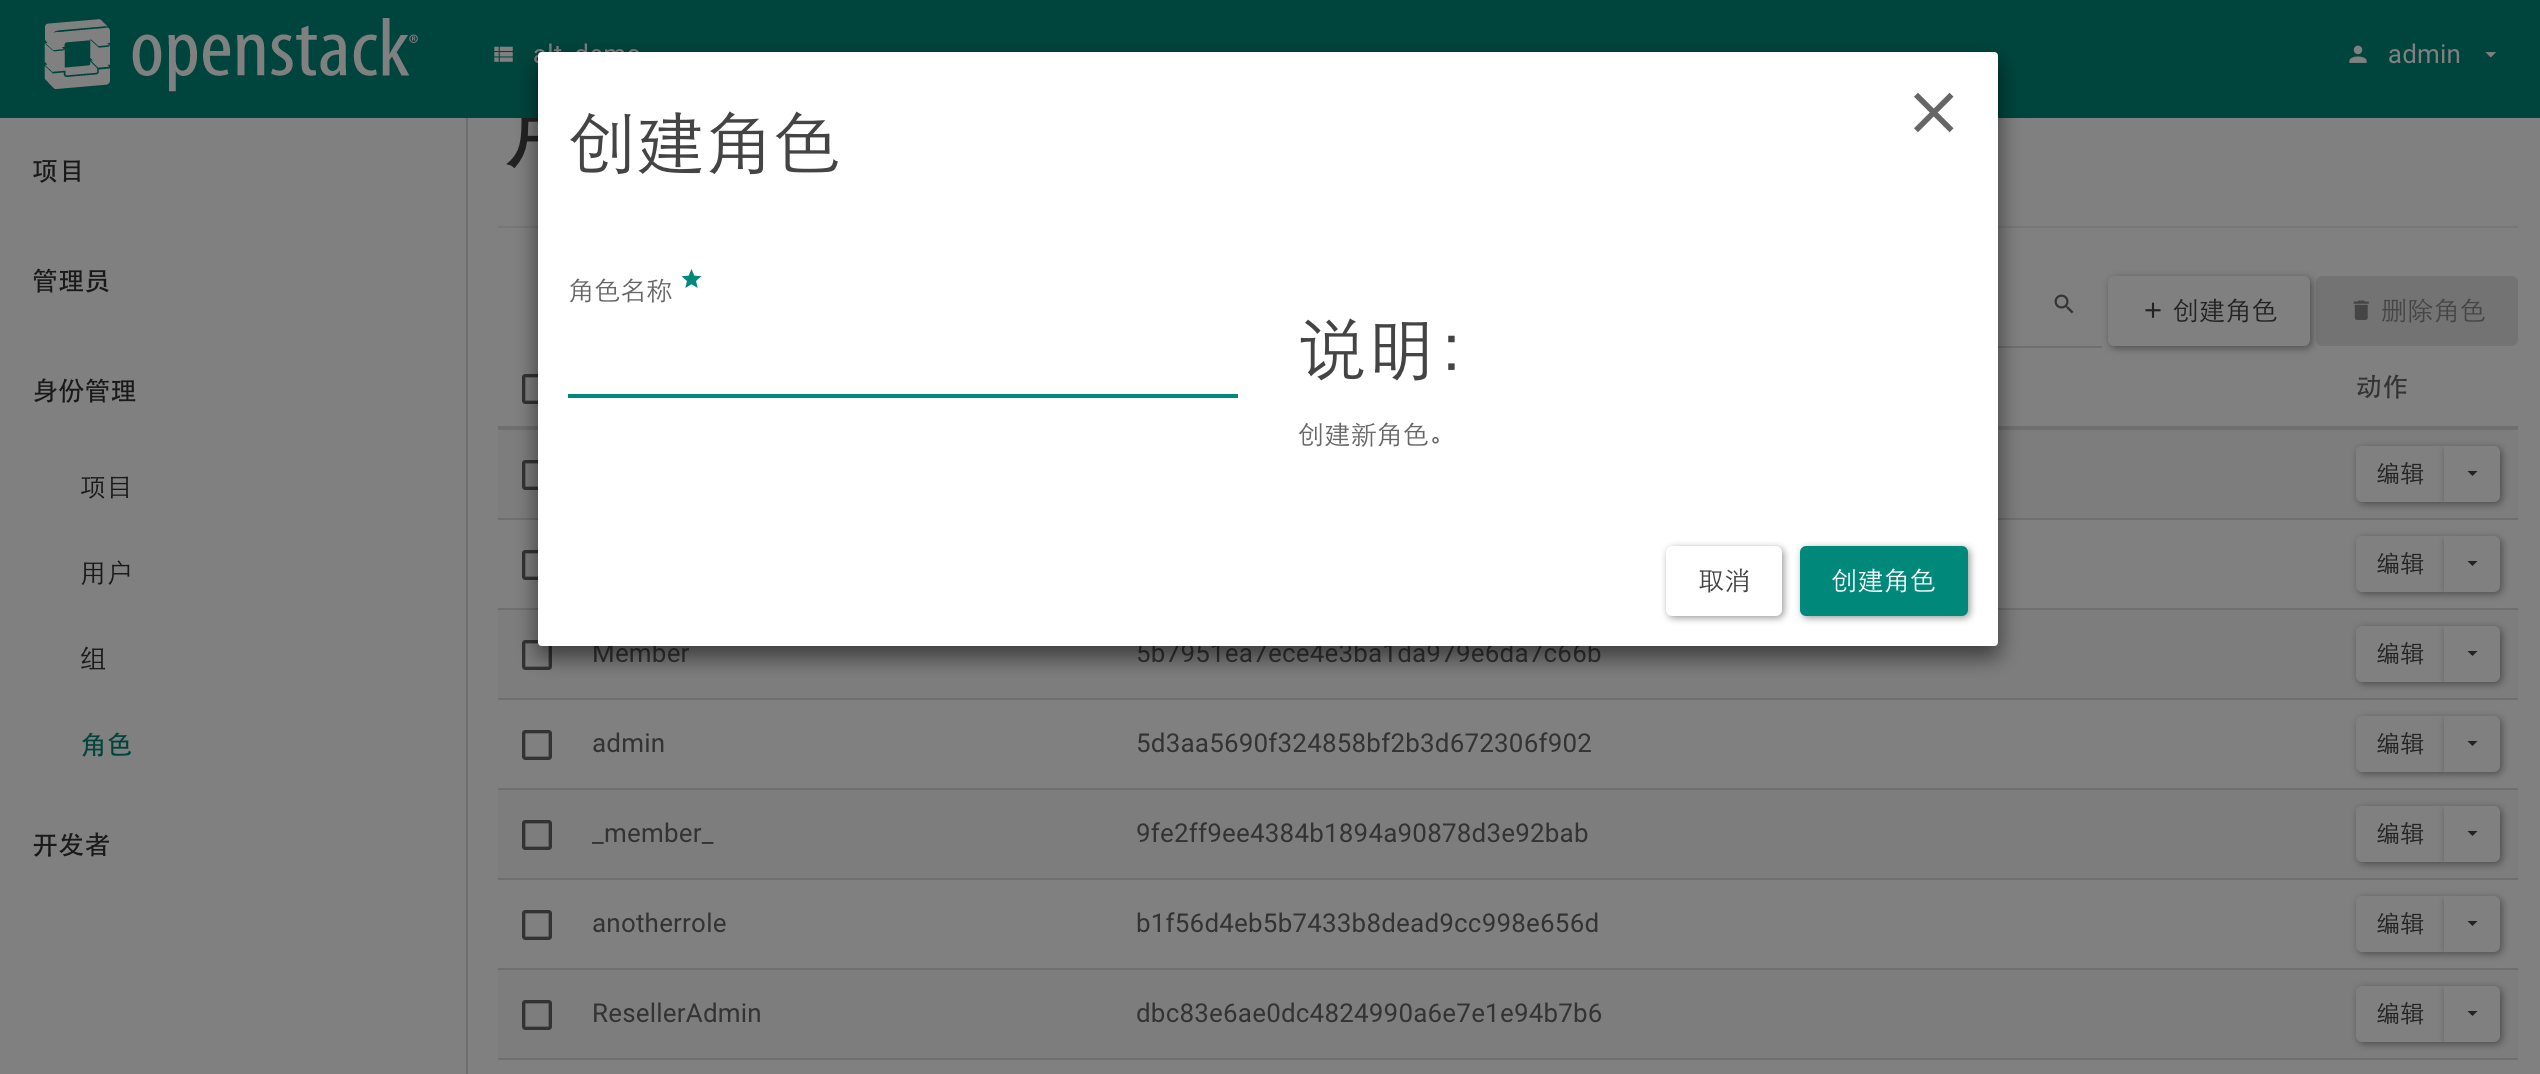Click ID 5d3aa5690f324858bf2b3d672306f902
This screenshot has height=1074, width=2540.
pos(1363,743)
